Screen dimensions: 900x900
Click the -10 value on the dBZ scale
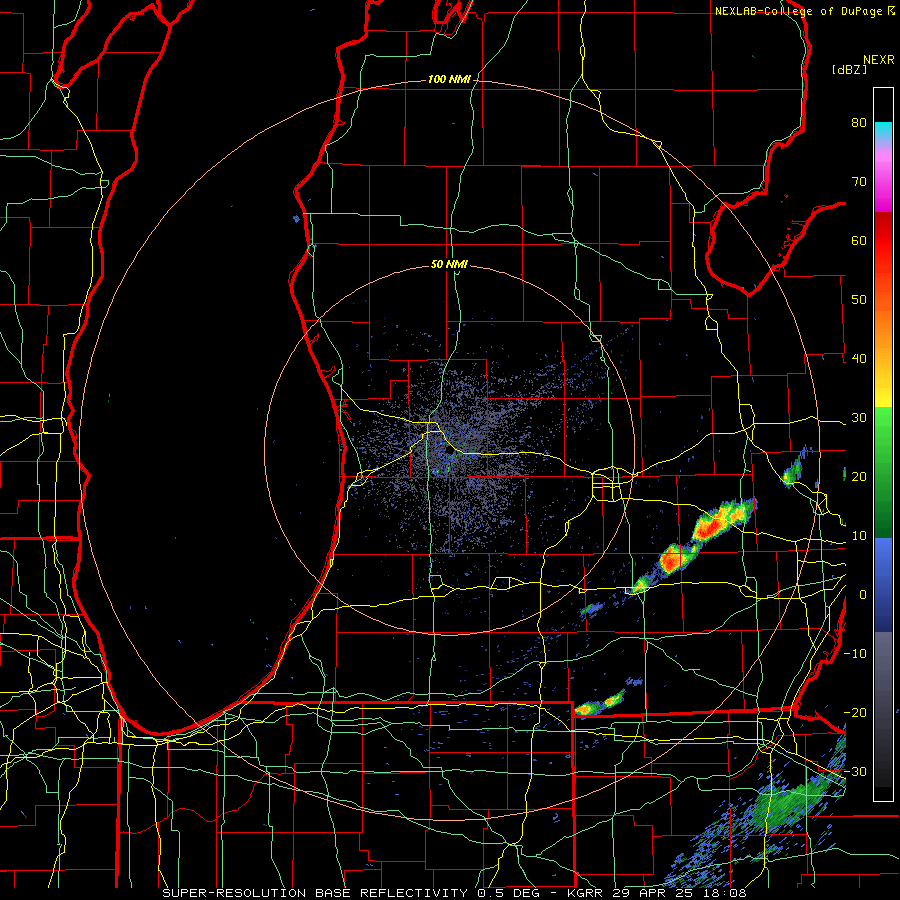[855, 653]
